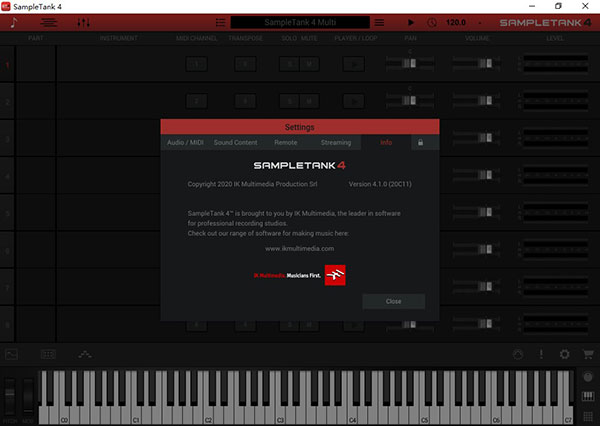
Task: Click the MIDI panic exclamation icon
Action: tap(541, 354)
